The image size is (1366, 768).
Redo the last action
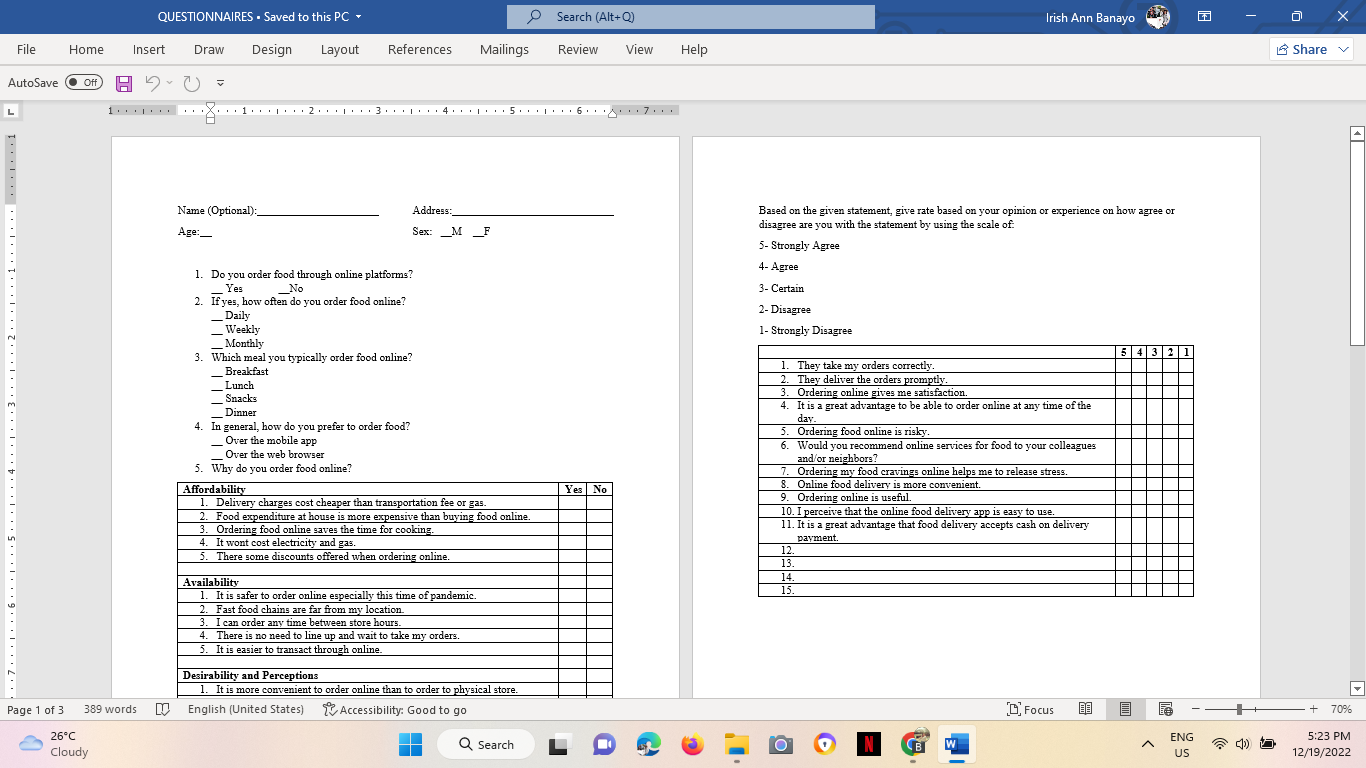192,83
